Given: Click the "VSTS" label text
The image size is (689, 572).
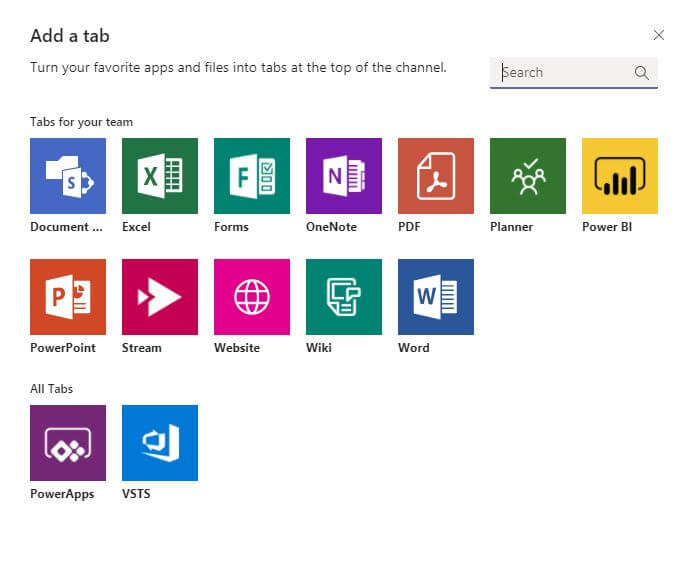Looking at the screenshot, I should pos(136,494).
